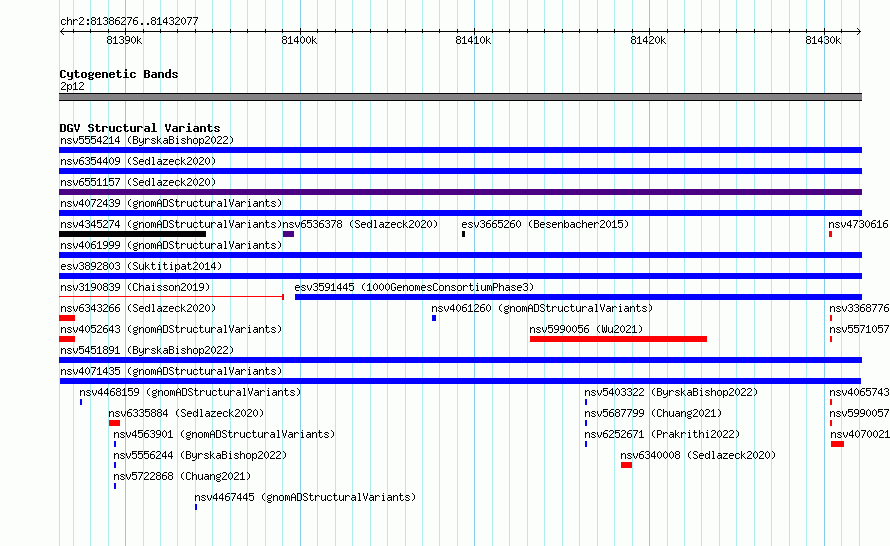Click the chr2:81386276..81432077 region label
This screenshot has height=546, width=890.
point(129,21)
